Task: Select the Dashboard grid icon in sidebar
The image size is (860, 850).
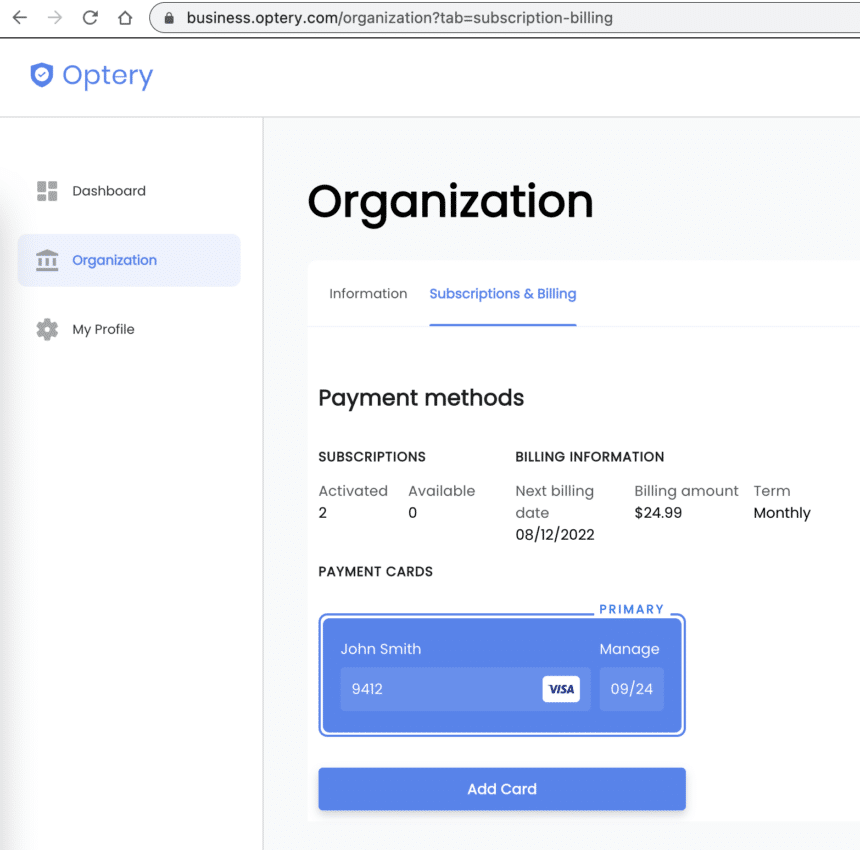Action: (47, 191)
